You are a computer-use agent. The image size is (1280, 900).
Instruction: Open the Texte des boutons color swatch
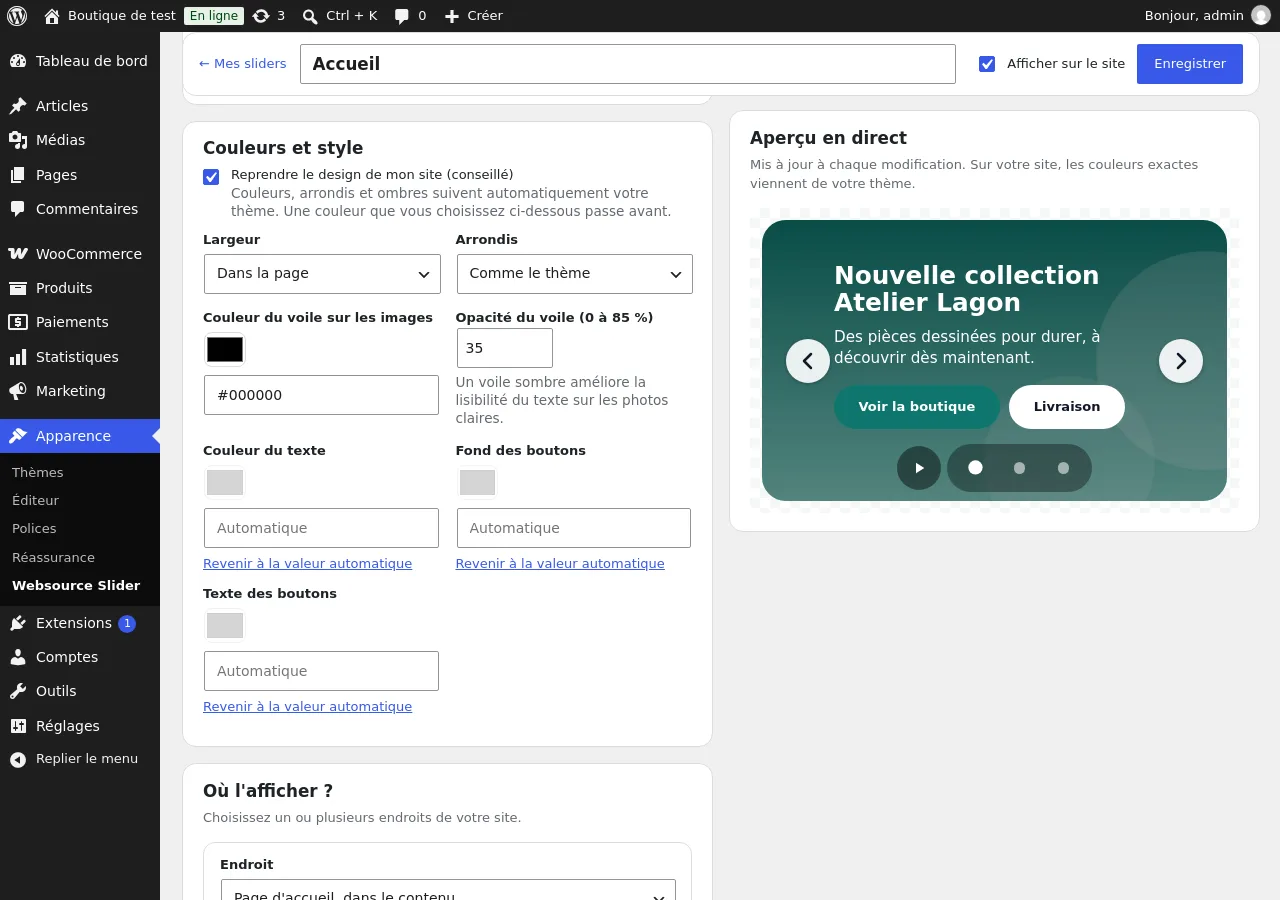225,625
